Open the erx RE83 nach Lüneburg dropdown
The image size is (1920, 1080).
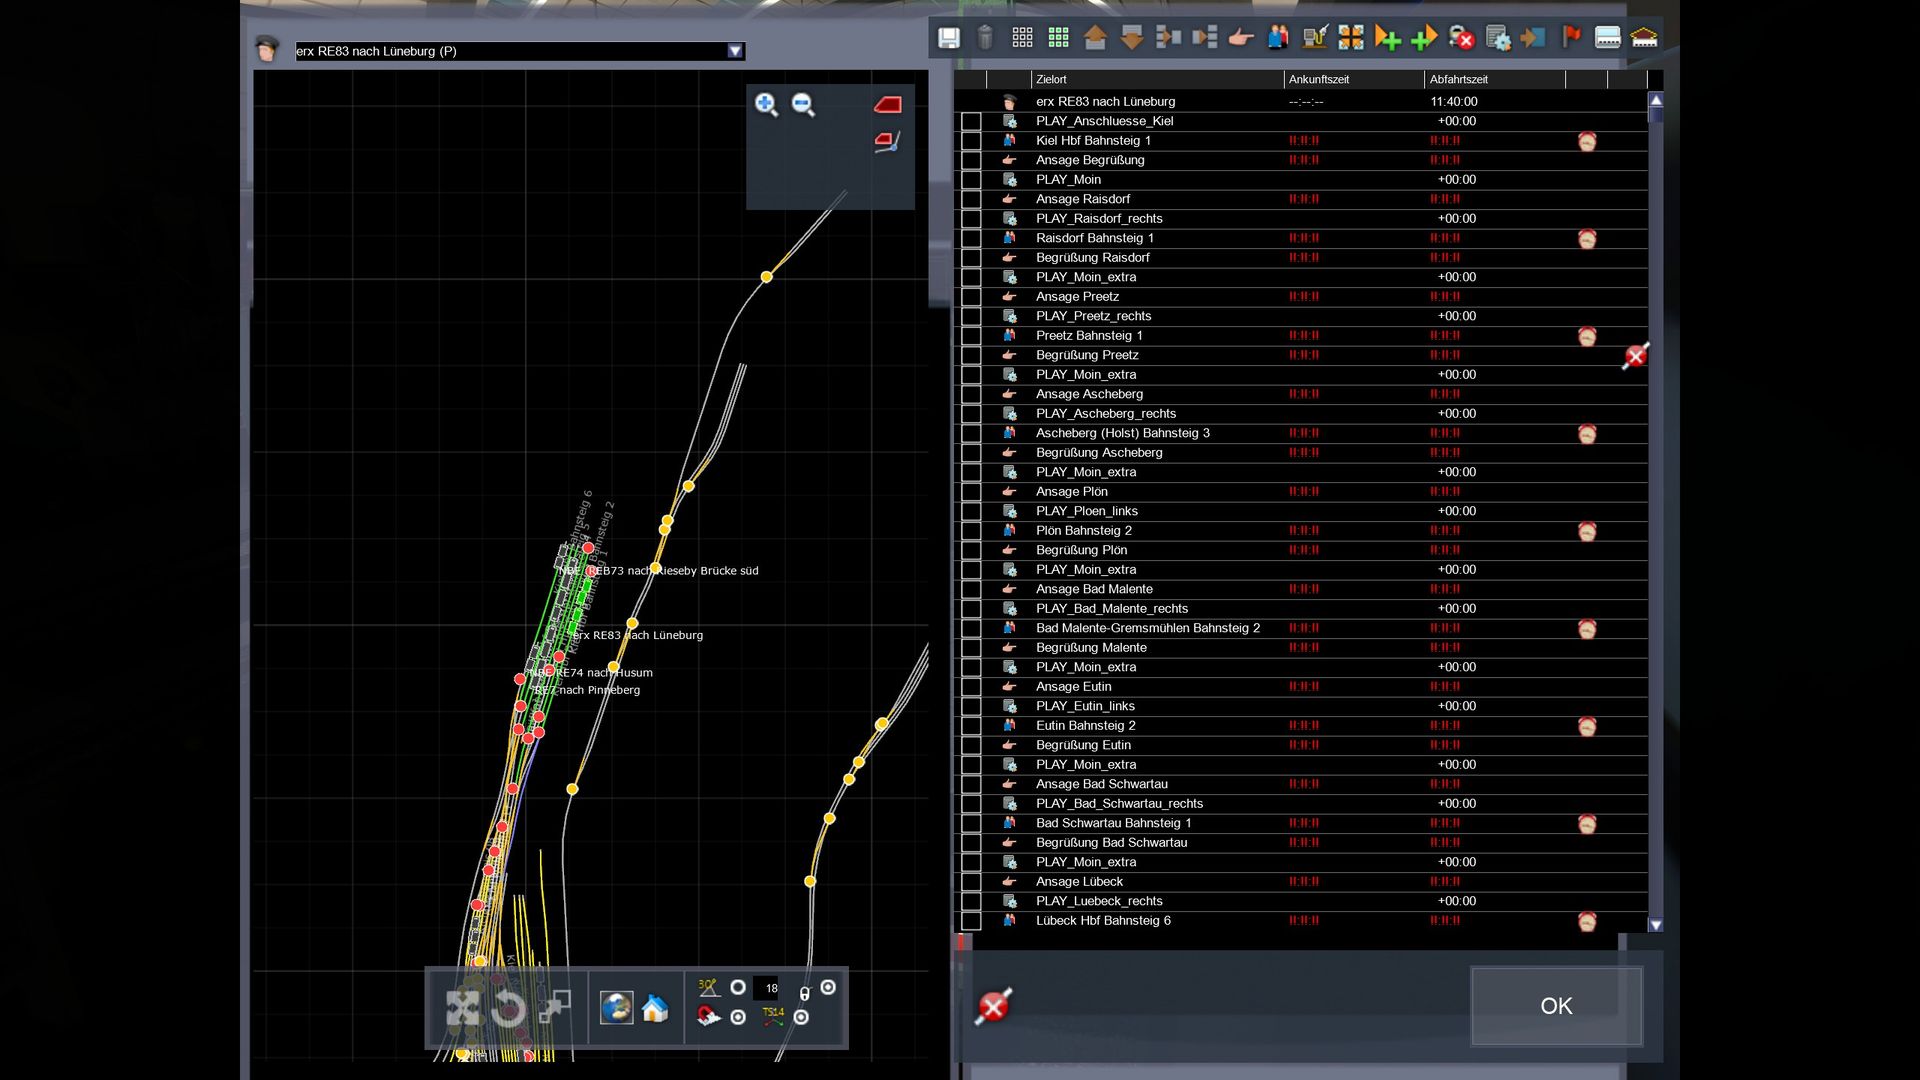pos(735,51)
